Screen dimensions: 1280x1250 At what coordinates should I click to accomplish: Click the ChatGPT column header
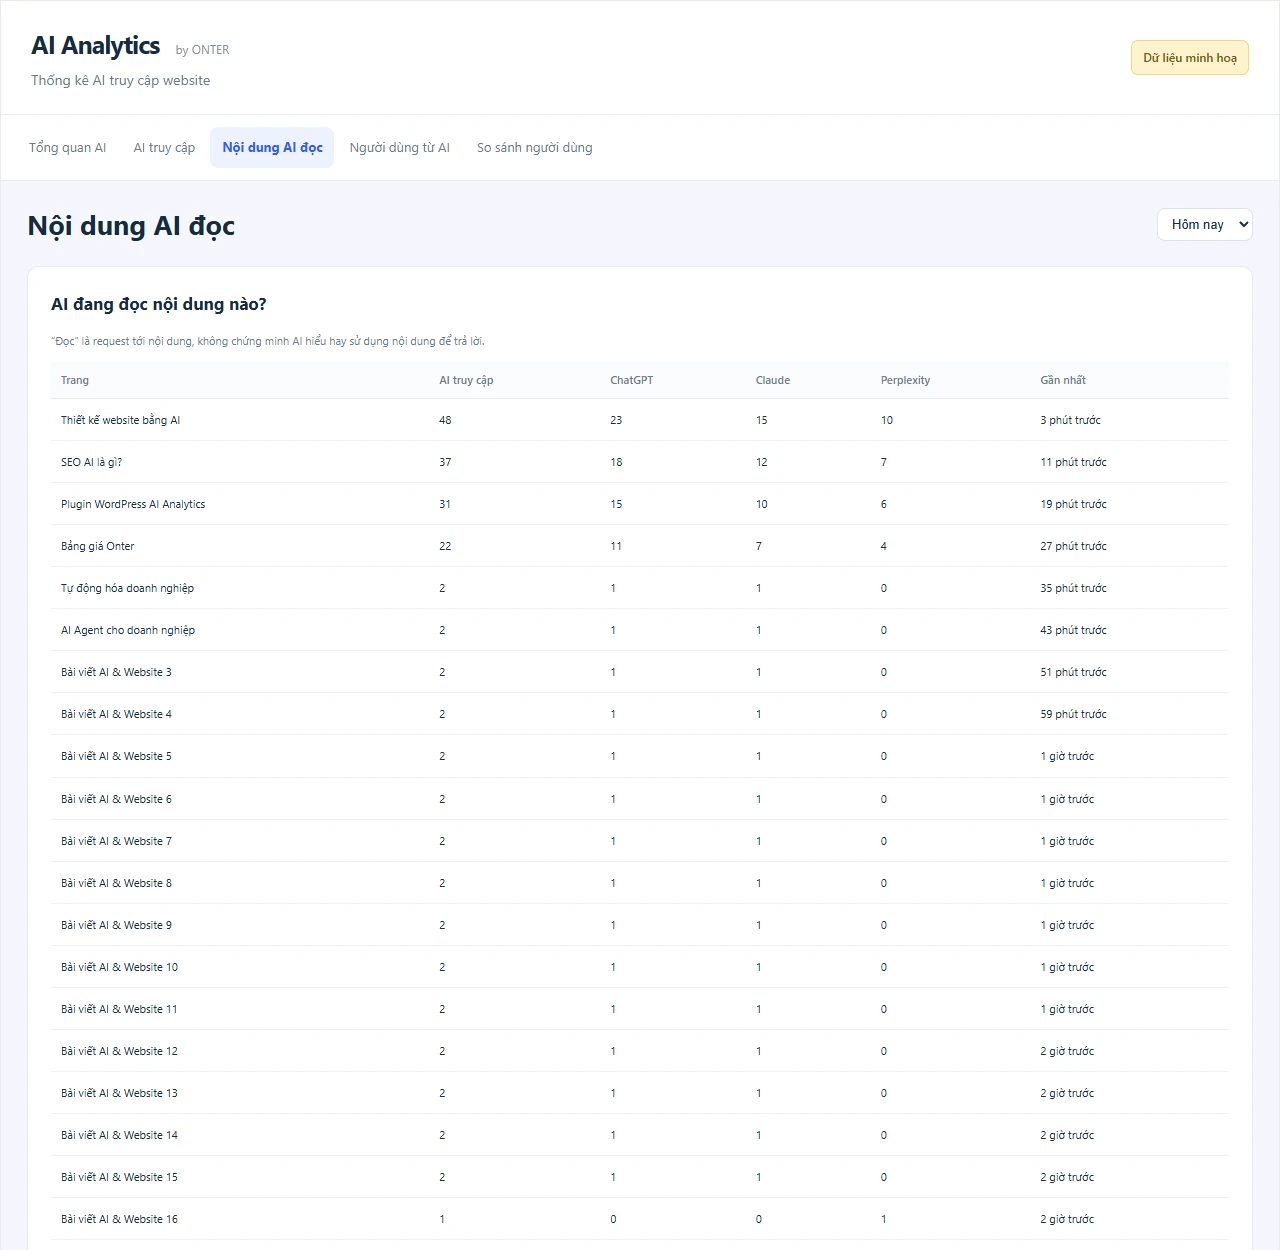(632, 380)
